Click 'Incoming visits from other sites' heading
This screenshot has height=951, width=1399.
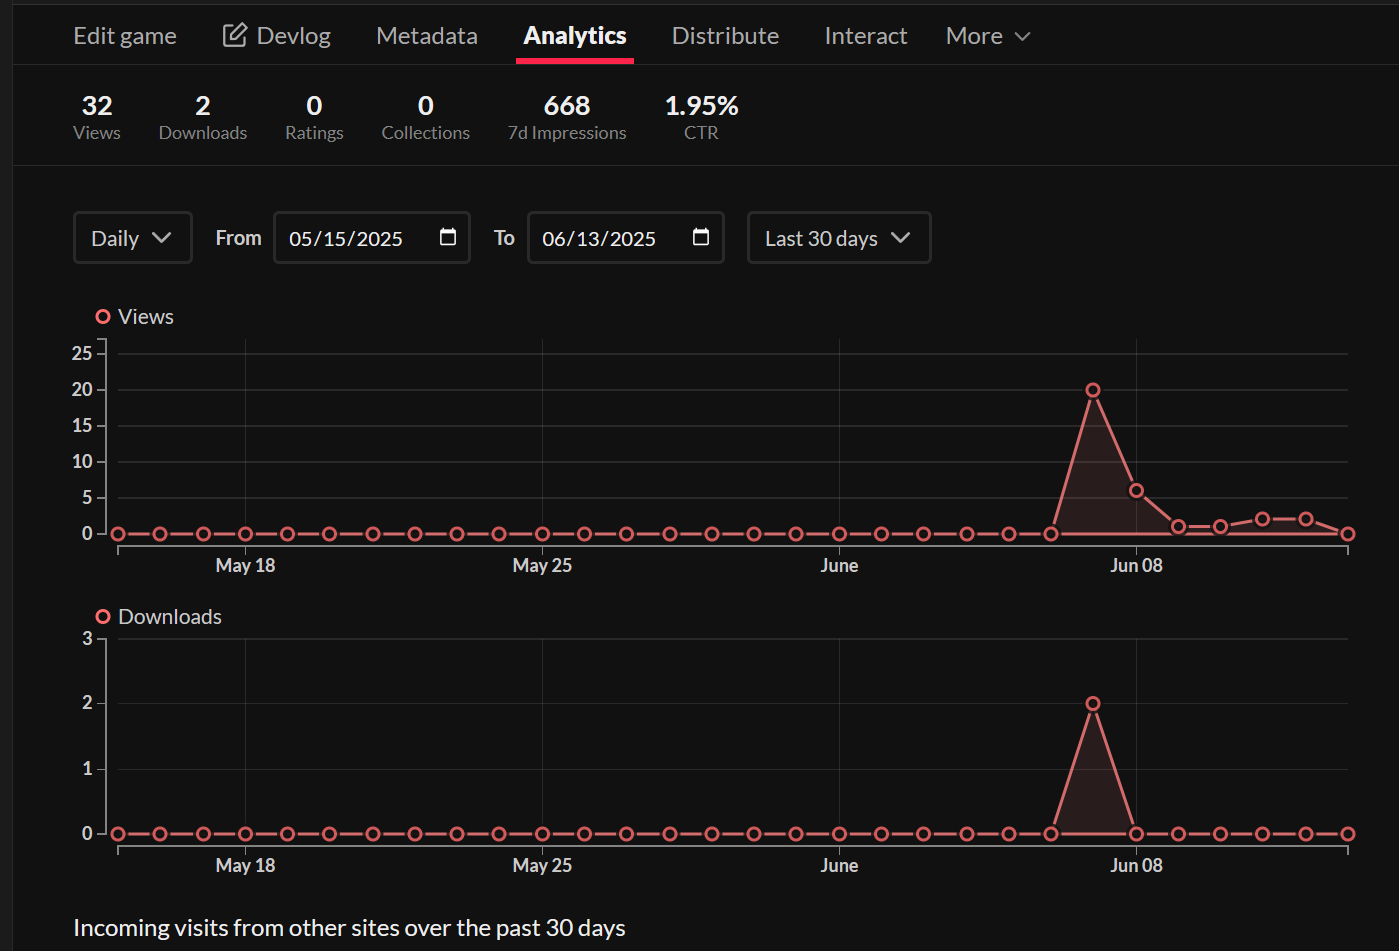coord(349,928)
